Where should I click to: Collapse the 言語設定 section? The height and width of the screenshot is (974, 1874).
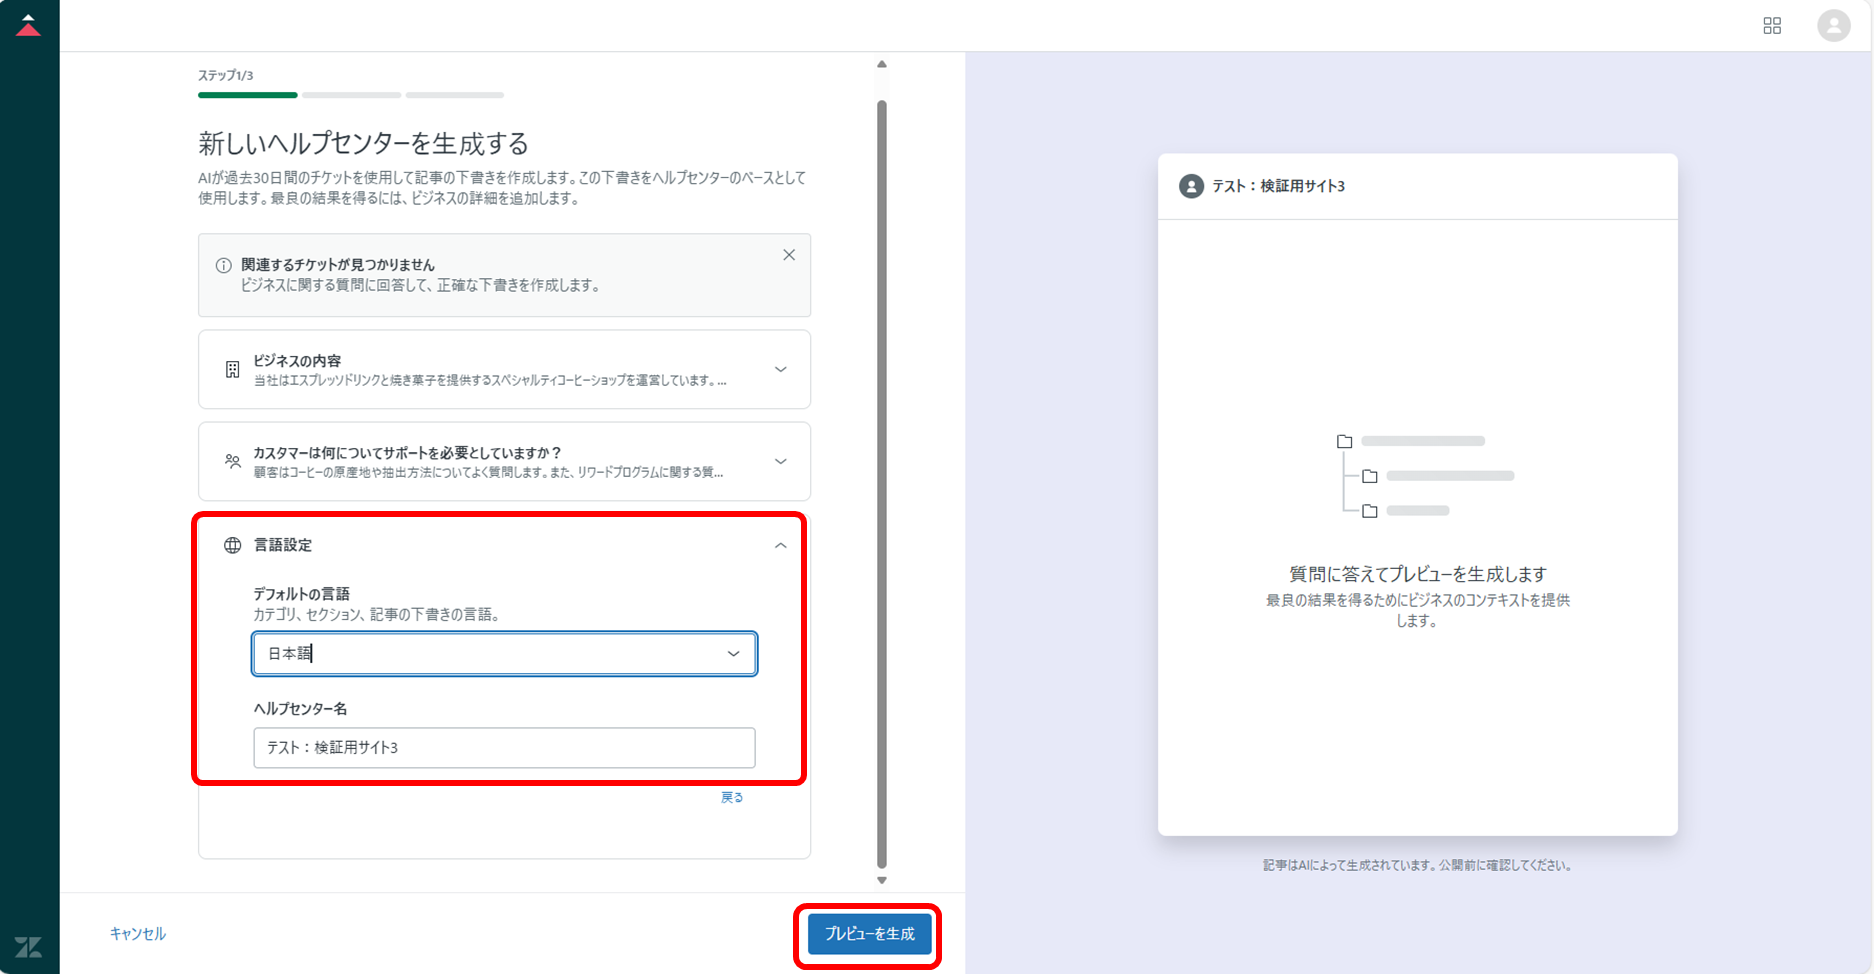click(780, 545)
